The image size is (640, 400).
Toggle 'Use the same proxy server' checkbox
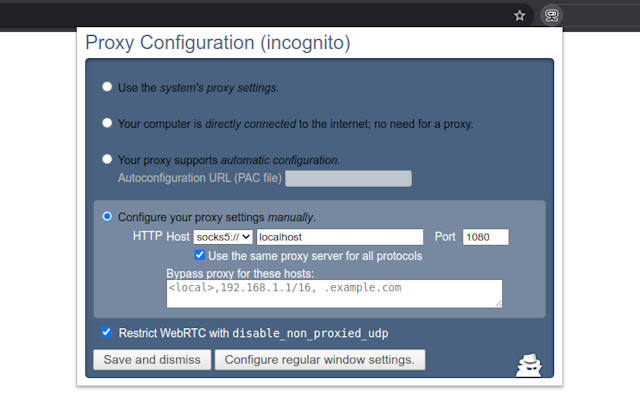pyautogui.click(x=200, y=255)
